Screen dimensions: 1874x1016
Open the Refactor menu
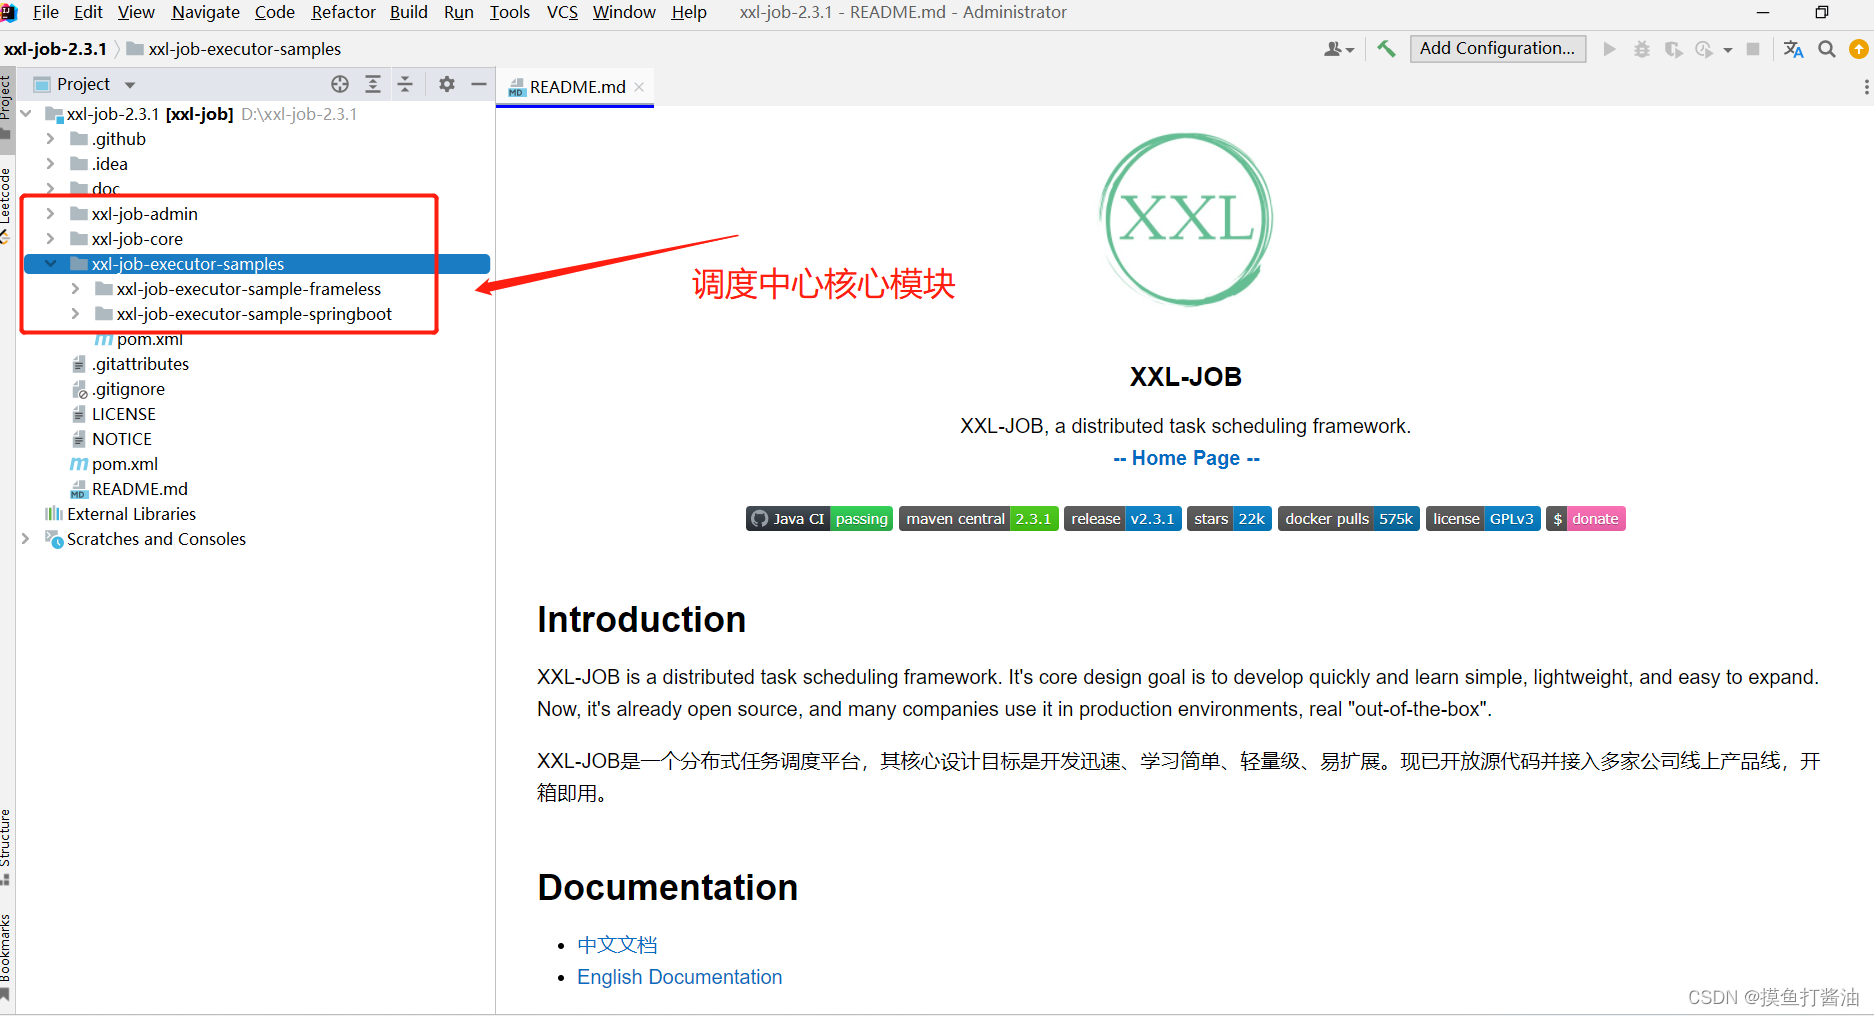pos(343,12)
